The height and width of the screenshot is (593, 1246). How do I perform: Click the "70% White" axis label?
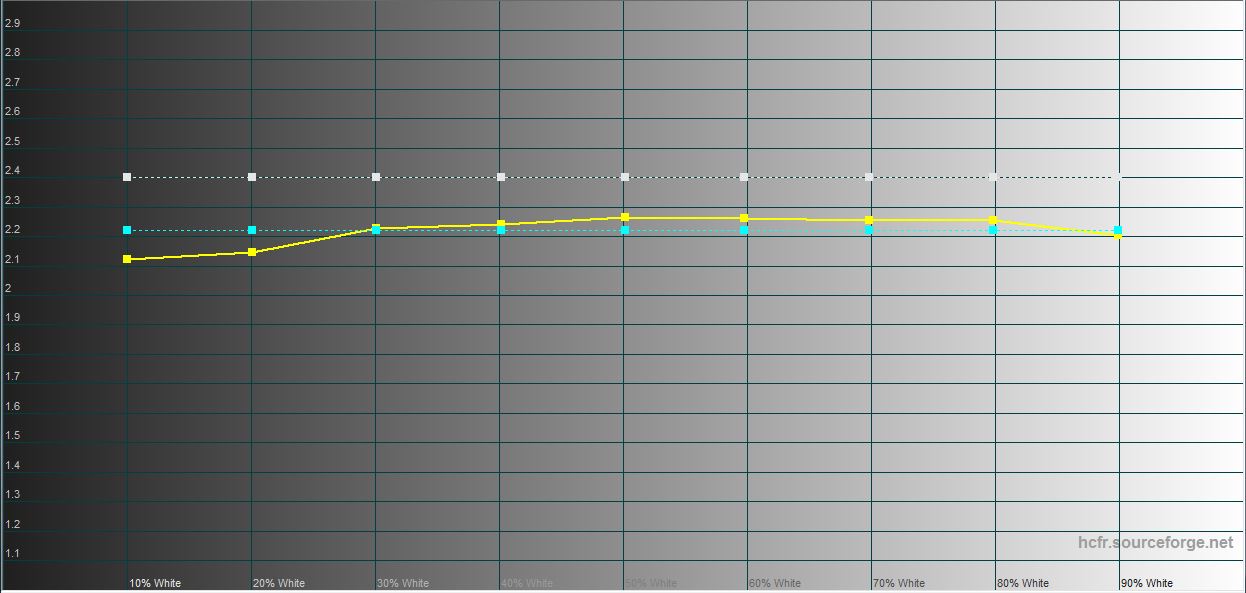tap(899, 583)
